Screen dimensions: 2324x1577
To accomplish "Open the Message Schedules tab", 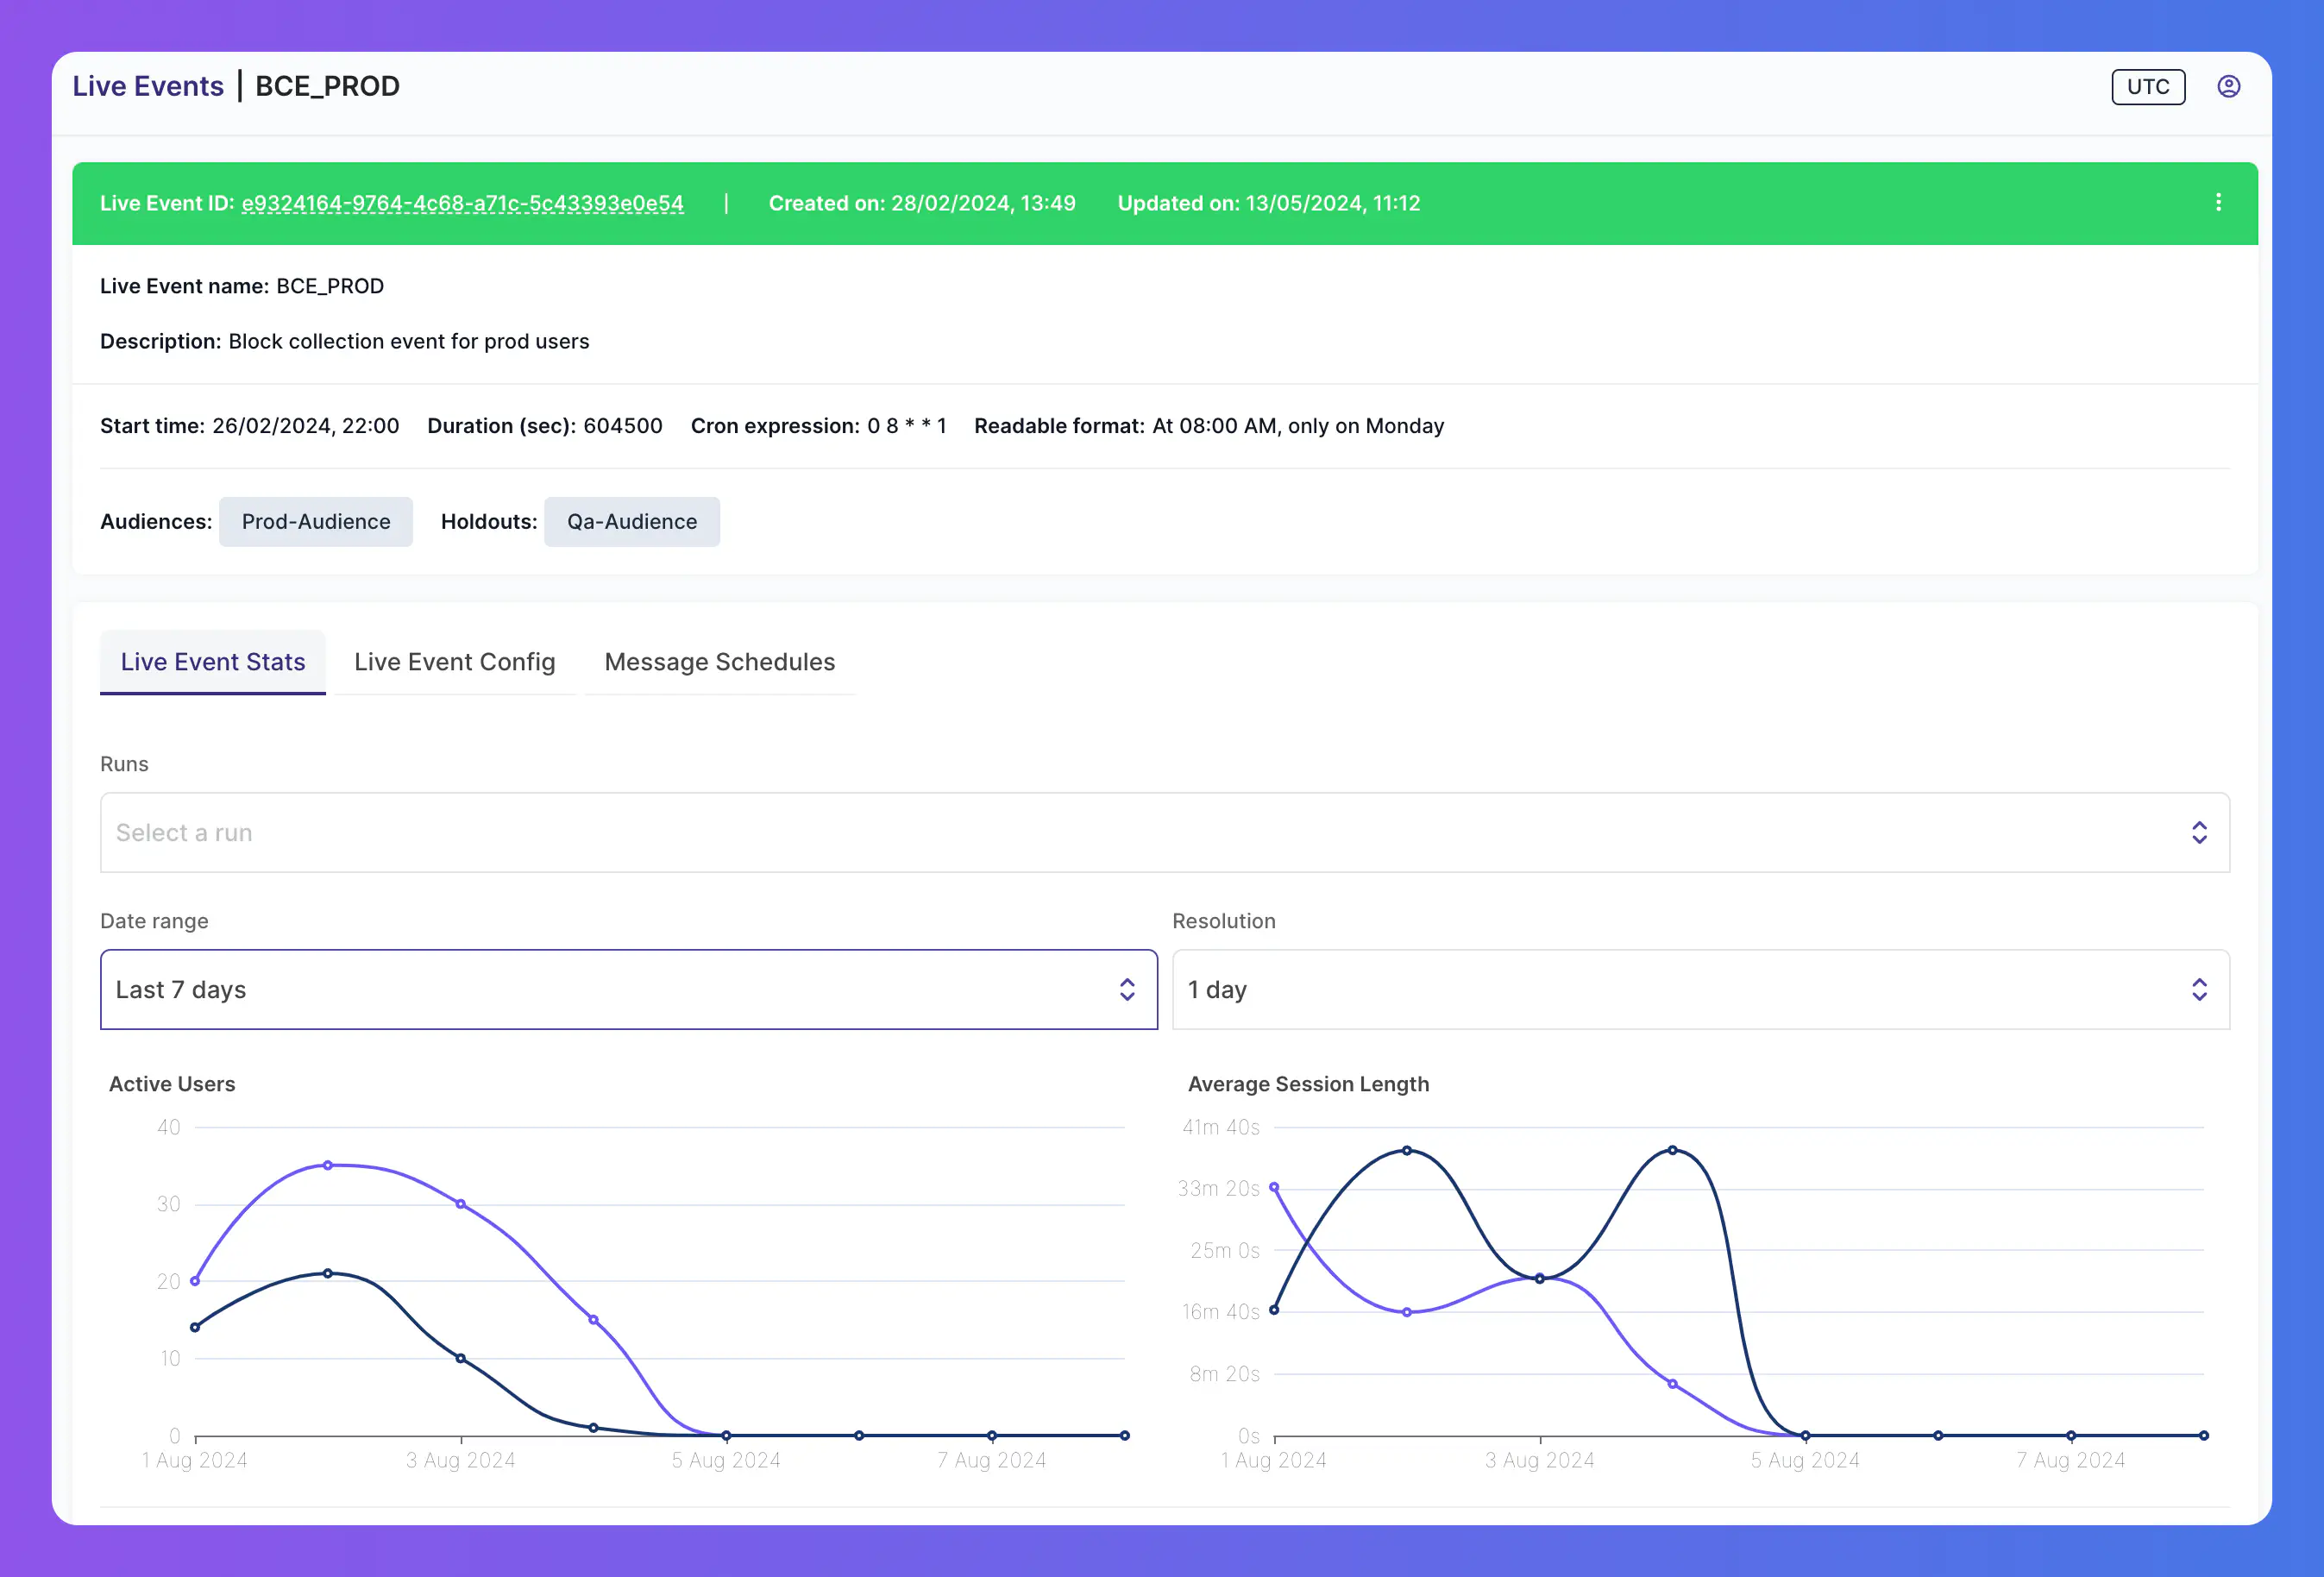I will point(720,662).
